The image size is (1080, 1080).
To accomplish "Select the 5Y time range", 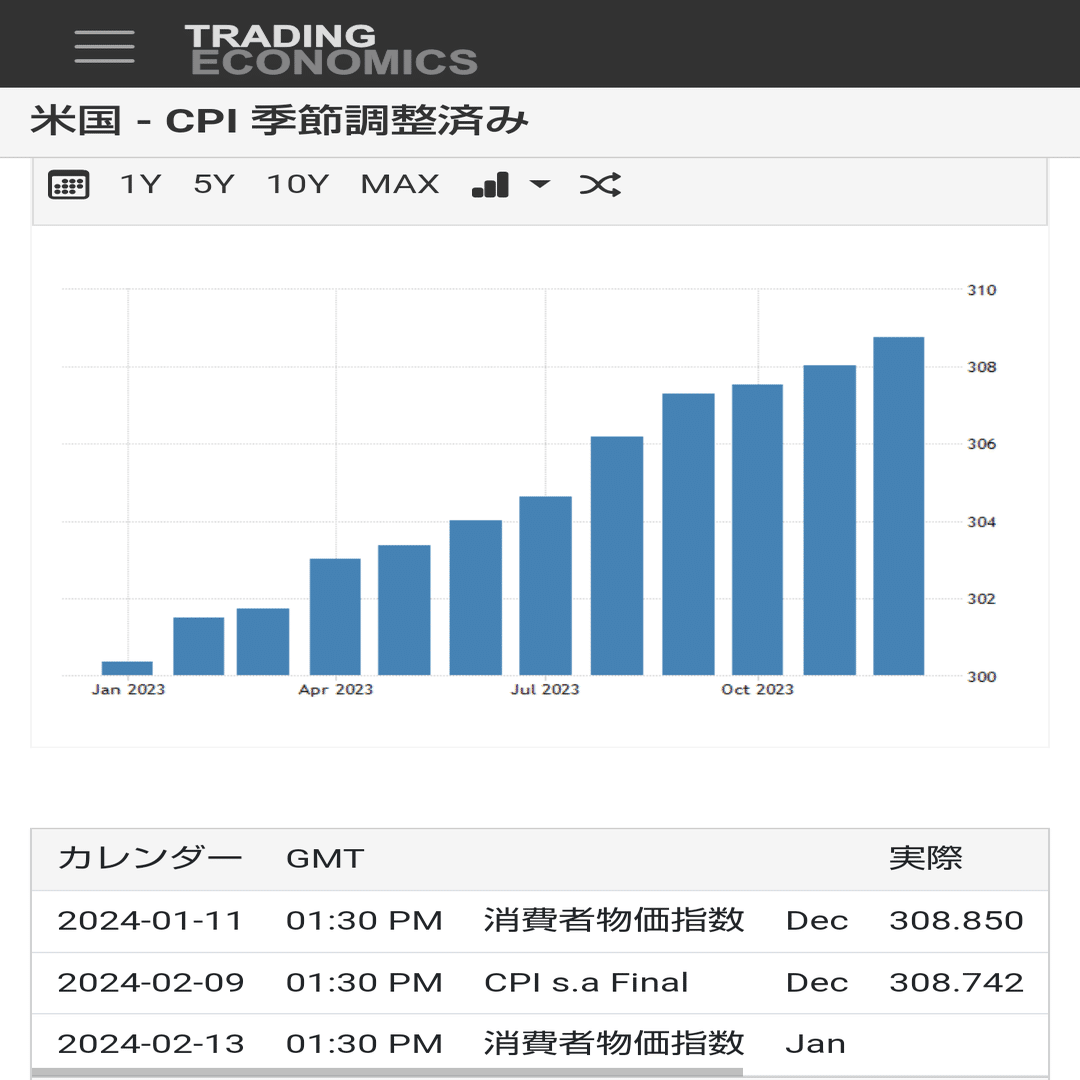I will pyautogui.click(x=214, y=184).
